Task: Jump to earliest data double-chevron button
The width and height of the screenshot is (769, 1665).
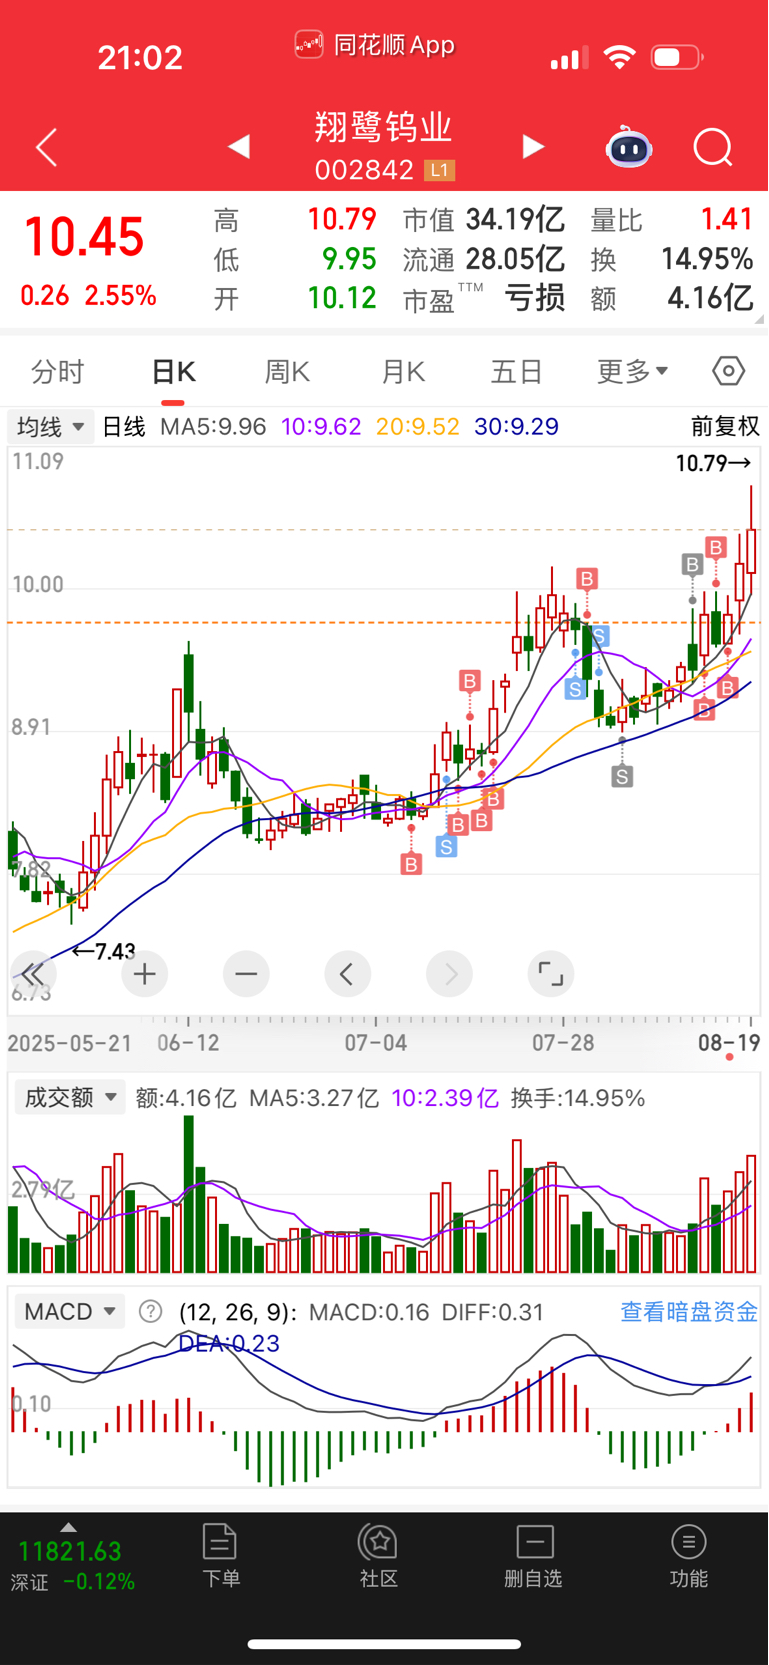Action: (33, 974)
